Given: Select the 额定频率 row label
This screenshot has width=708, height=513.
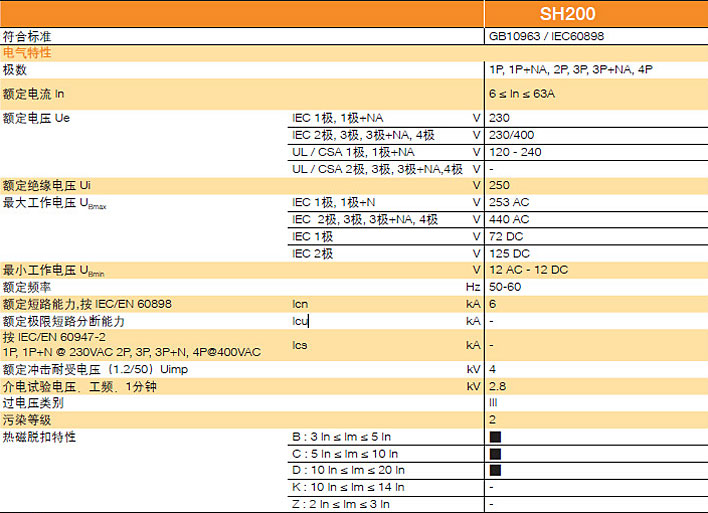Looking at the screenshot, I should [x=27, y=287].
